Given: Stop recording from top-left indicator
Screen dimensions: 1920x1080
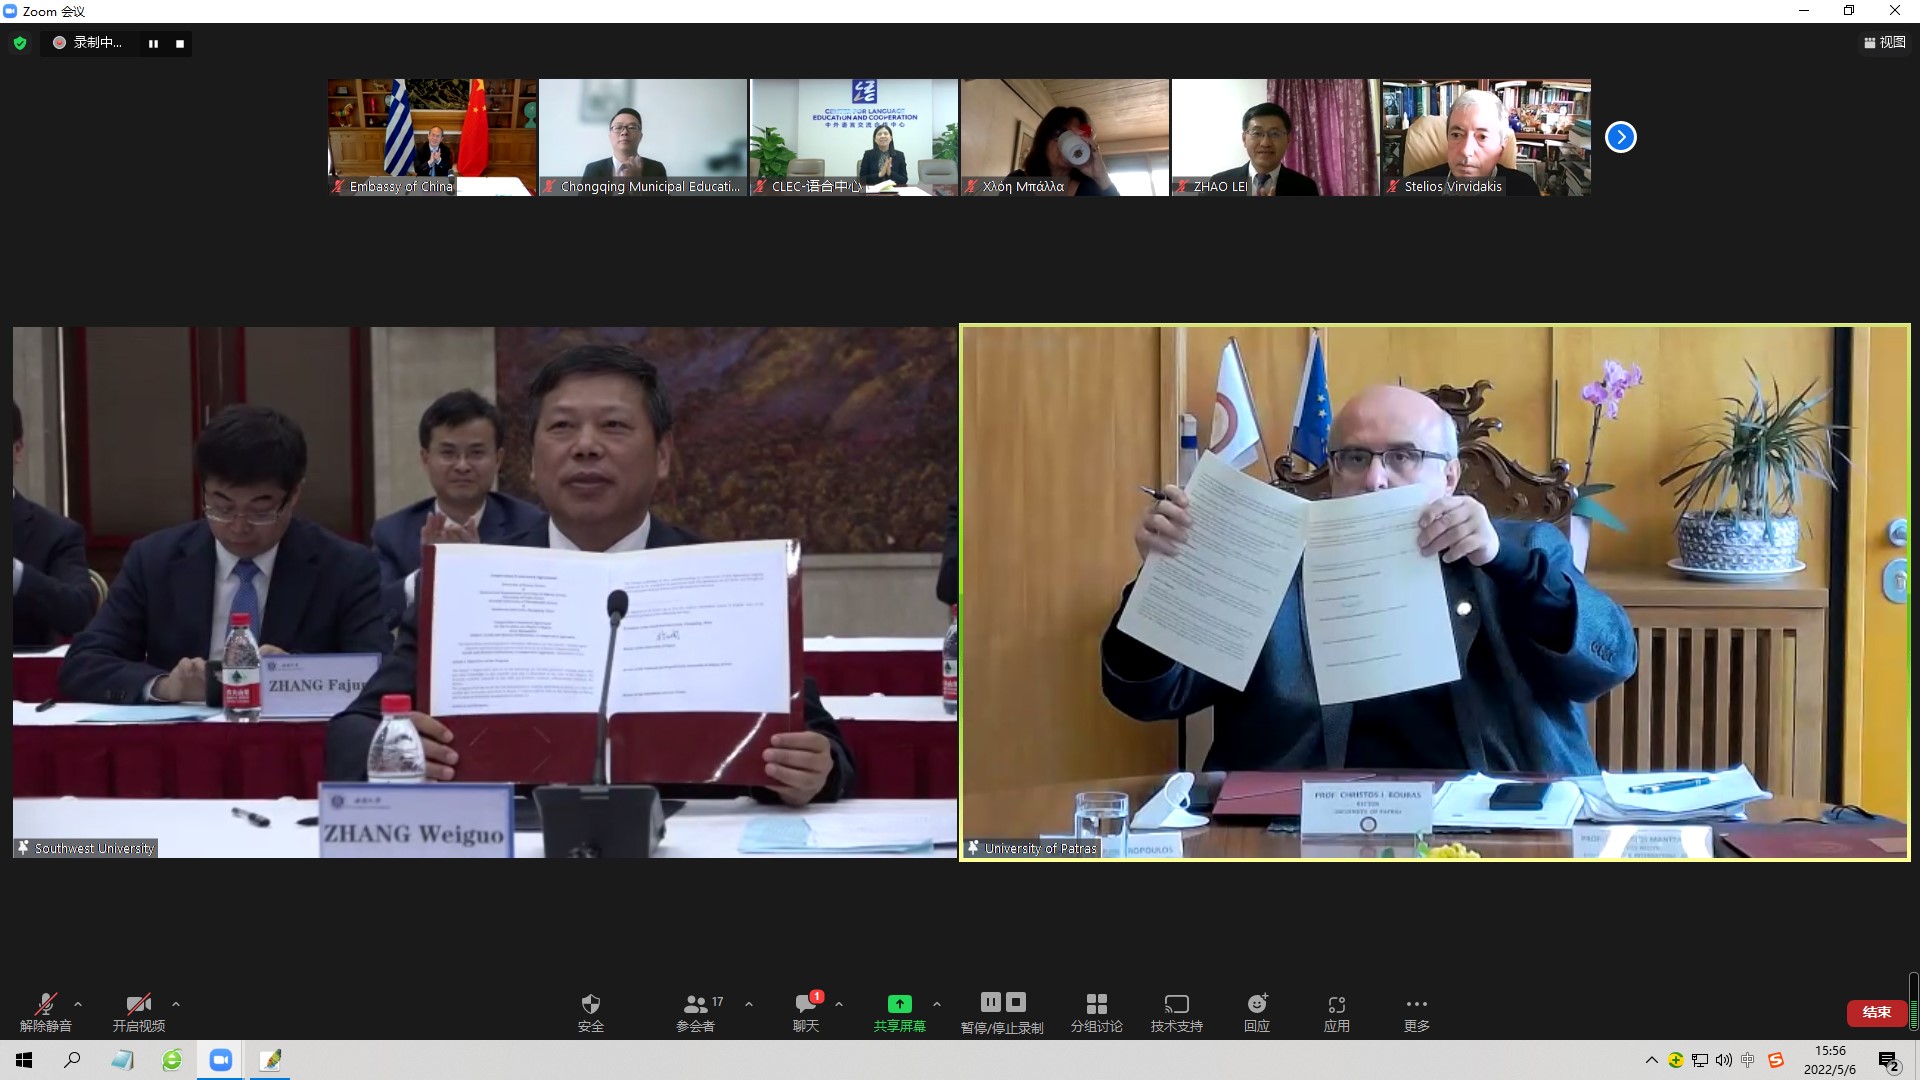Looking at the screenshot, I should pyautogui.click(x=180, y=43).
